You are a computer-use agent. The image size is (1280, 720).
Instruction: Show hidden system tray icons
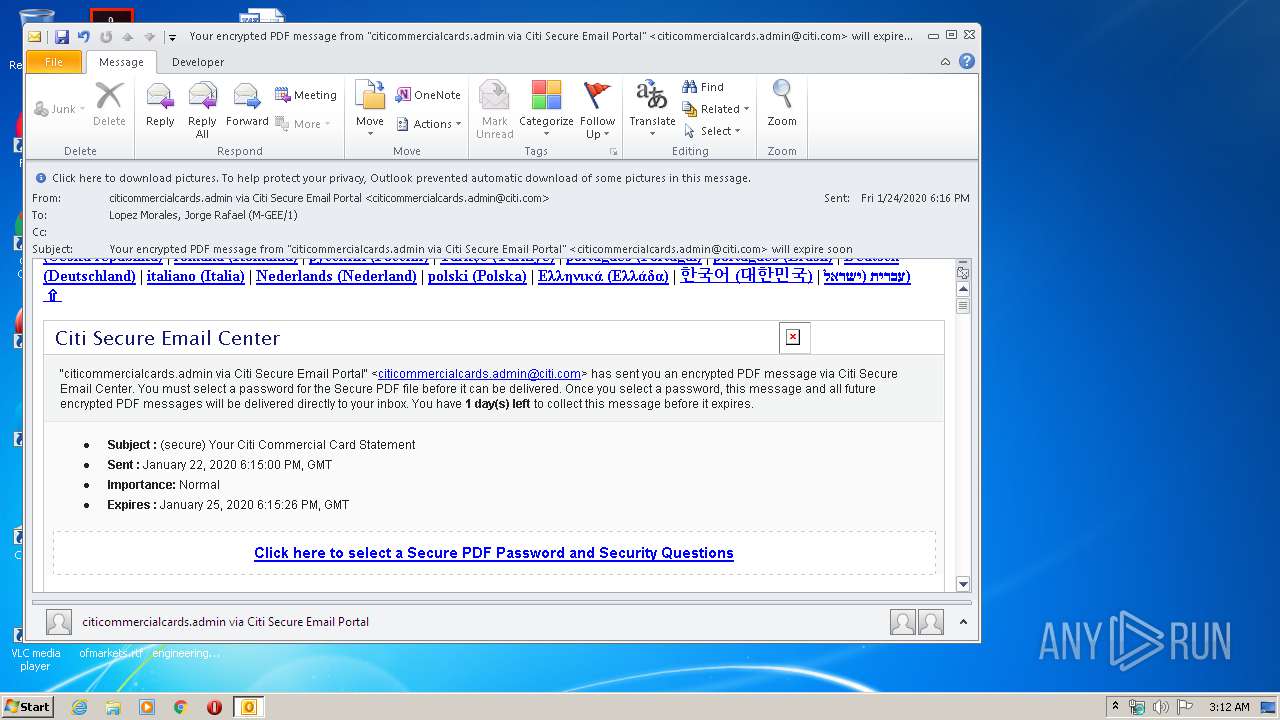[x=1115, y=707]
